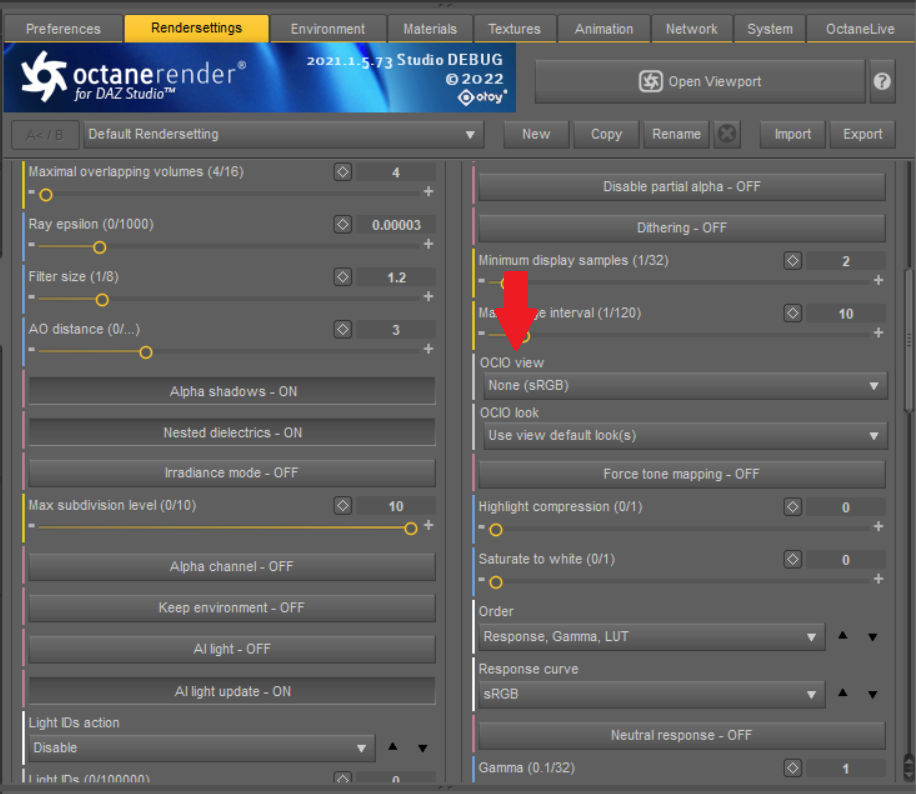Toggle Force tone mapping - OFF
Image resolution: width=916 pixels, height=794 pixels.
click(x=682, y=474)
